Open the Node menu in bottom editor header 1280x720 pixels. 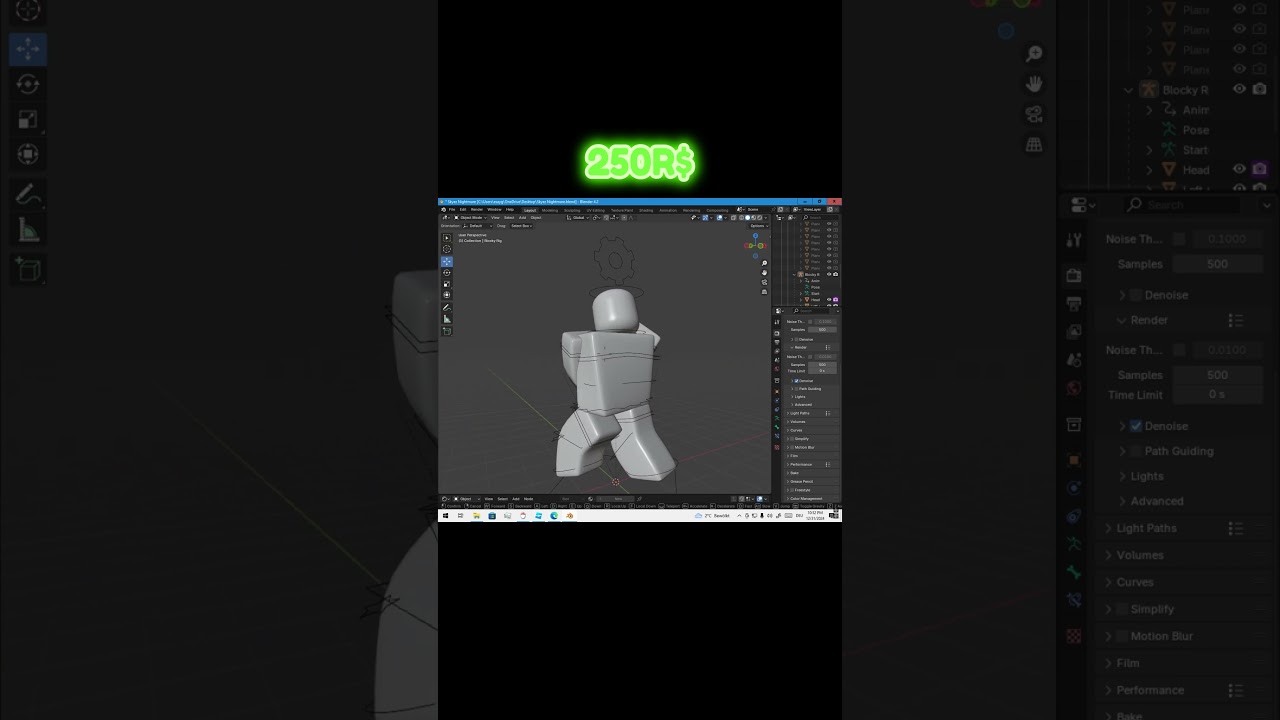coord(528,499)
